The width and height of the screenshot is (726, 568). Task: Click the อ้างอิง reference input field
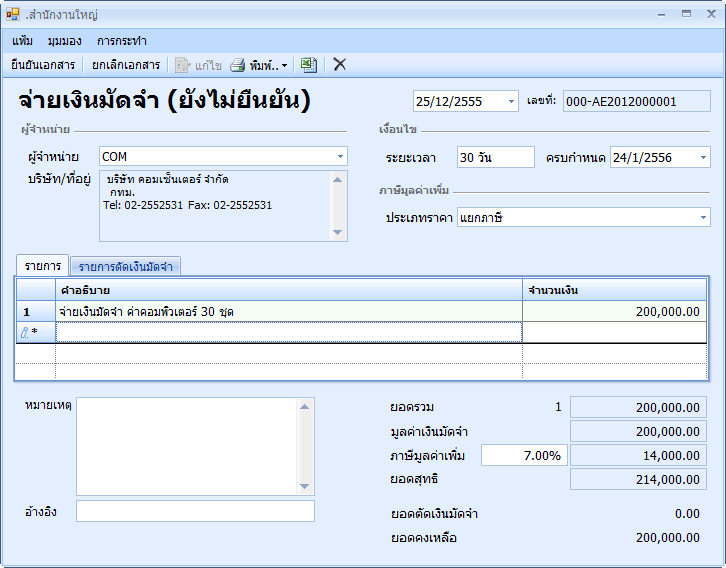coord(195,511)
